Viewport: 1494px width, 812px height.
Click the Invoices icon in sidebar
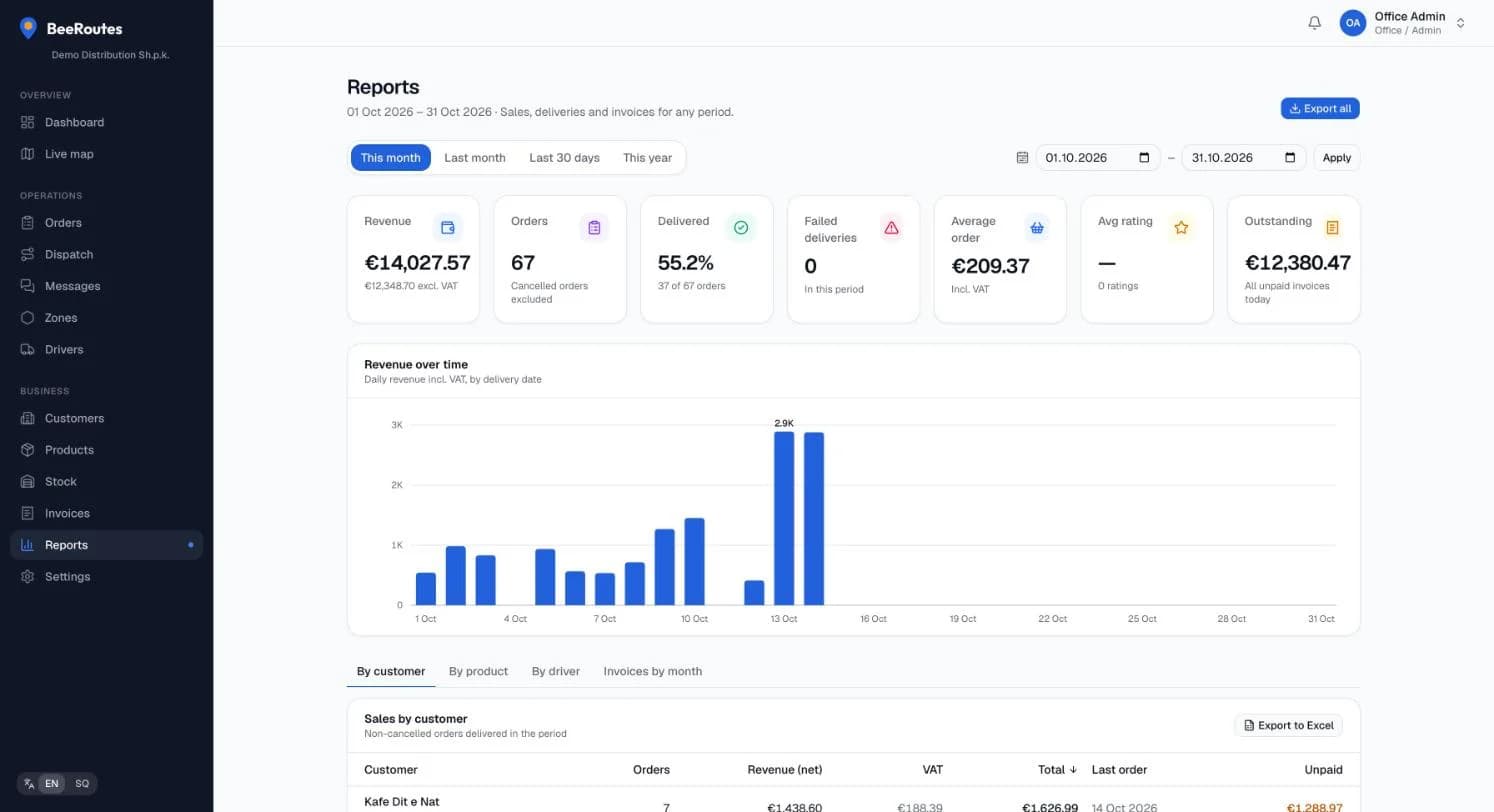coord(28,513)
